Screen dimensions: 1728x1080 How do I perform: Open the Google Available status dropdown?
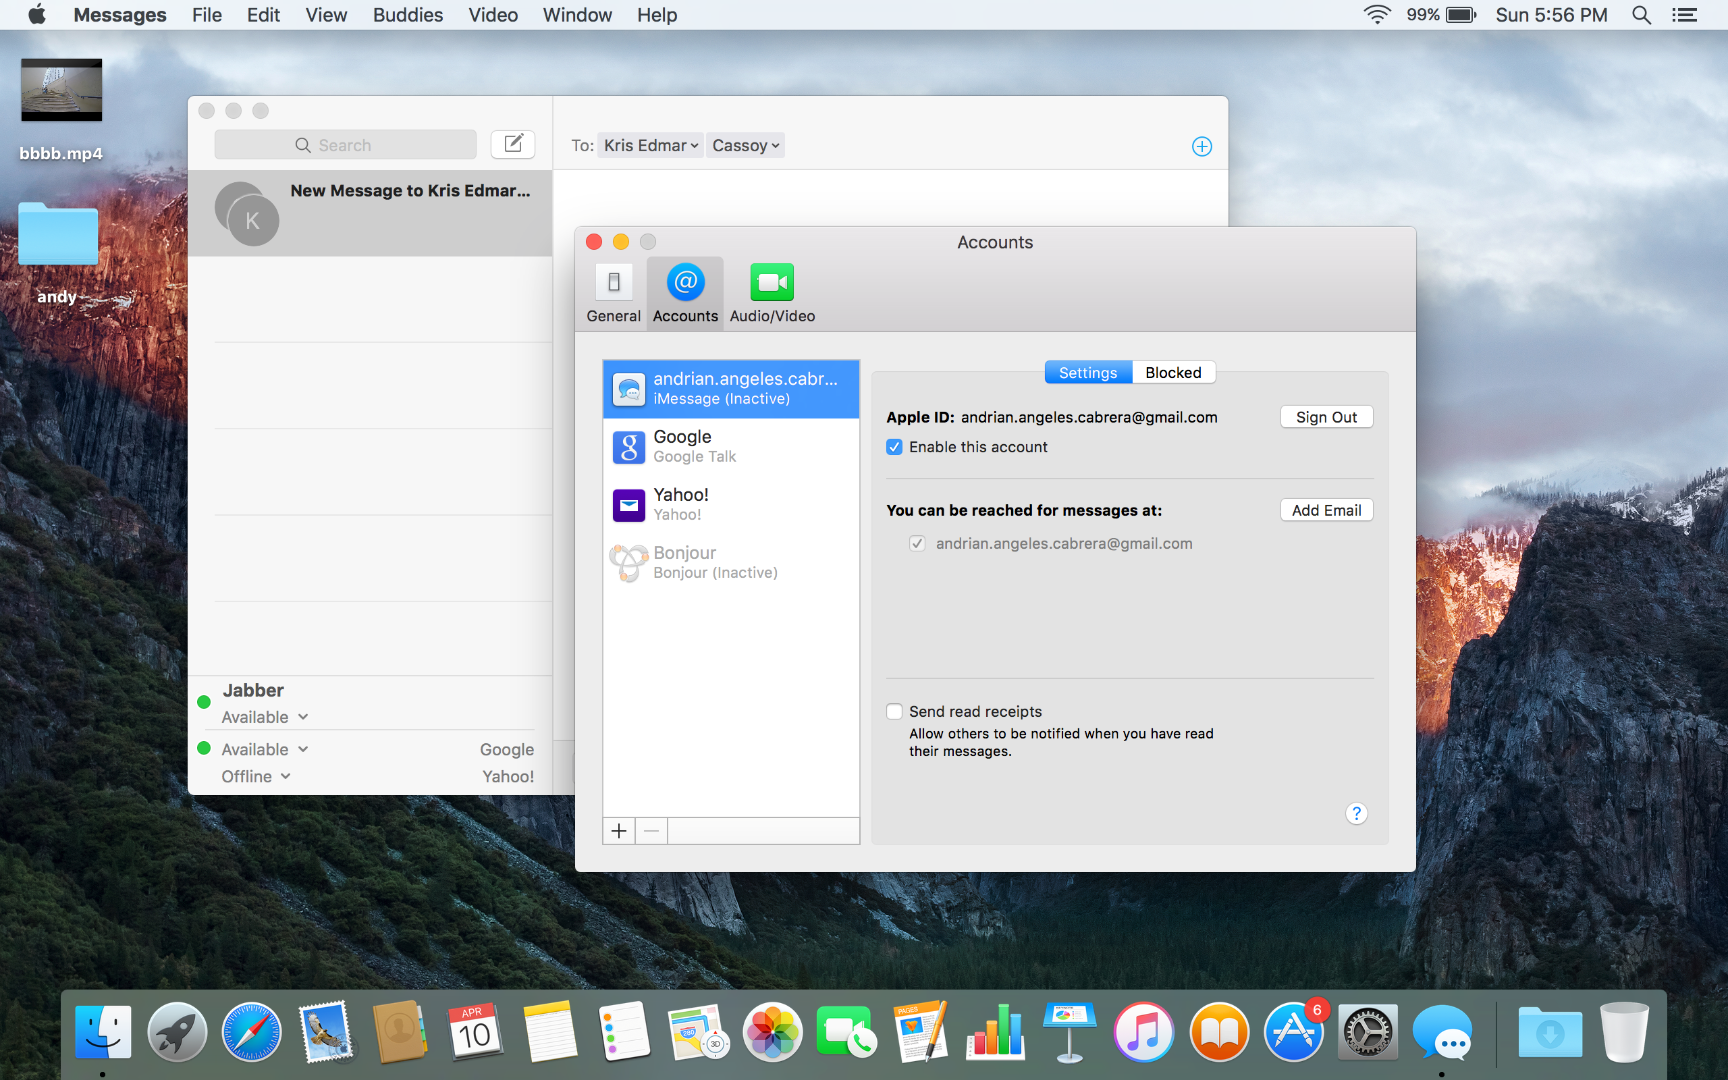click(x=265, y=749)
